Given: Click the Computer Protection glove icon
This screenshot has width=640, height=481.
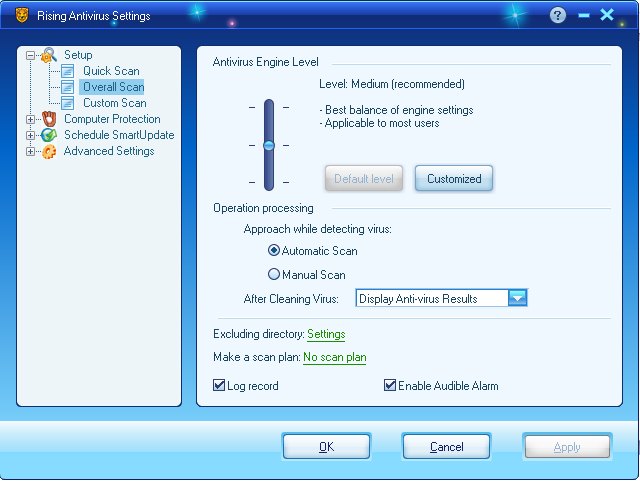Looking at the screenshot, I should tap(49, 119).
